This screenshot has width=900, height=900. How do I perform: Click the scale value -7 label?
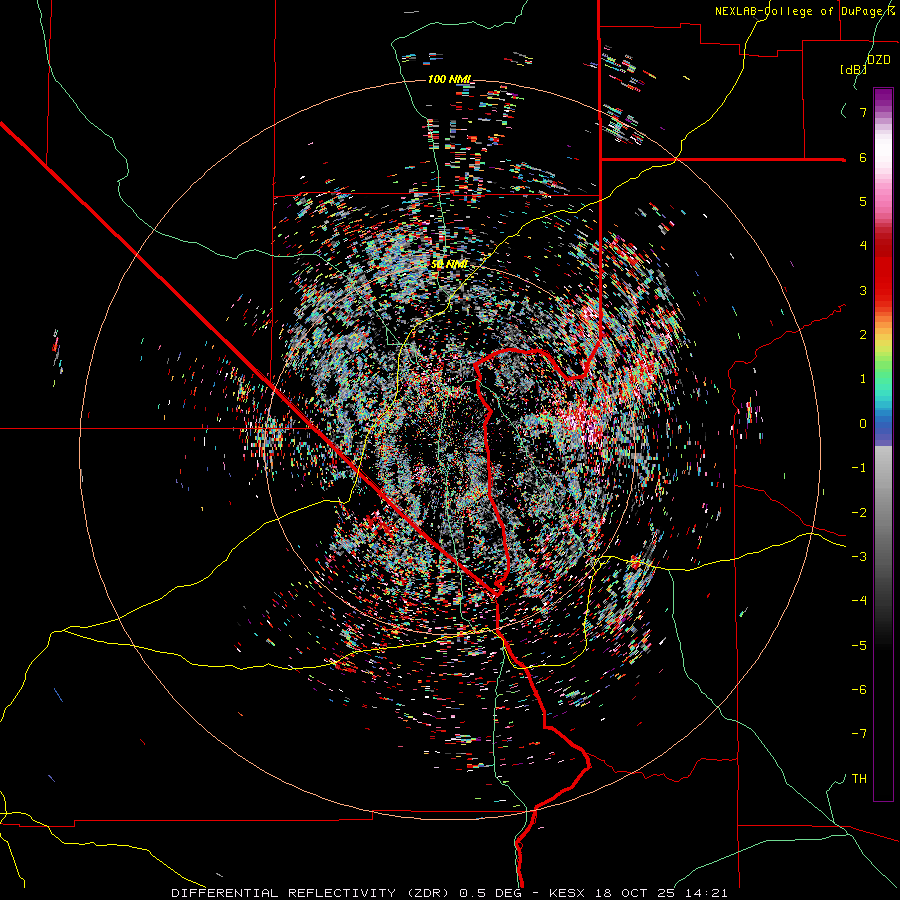pos(859,734)
